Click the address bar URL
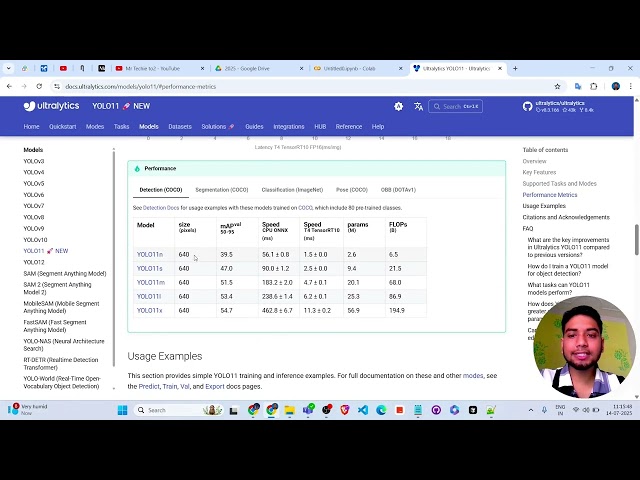This screenshot has width=640, height=480. click(141, 87)
